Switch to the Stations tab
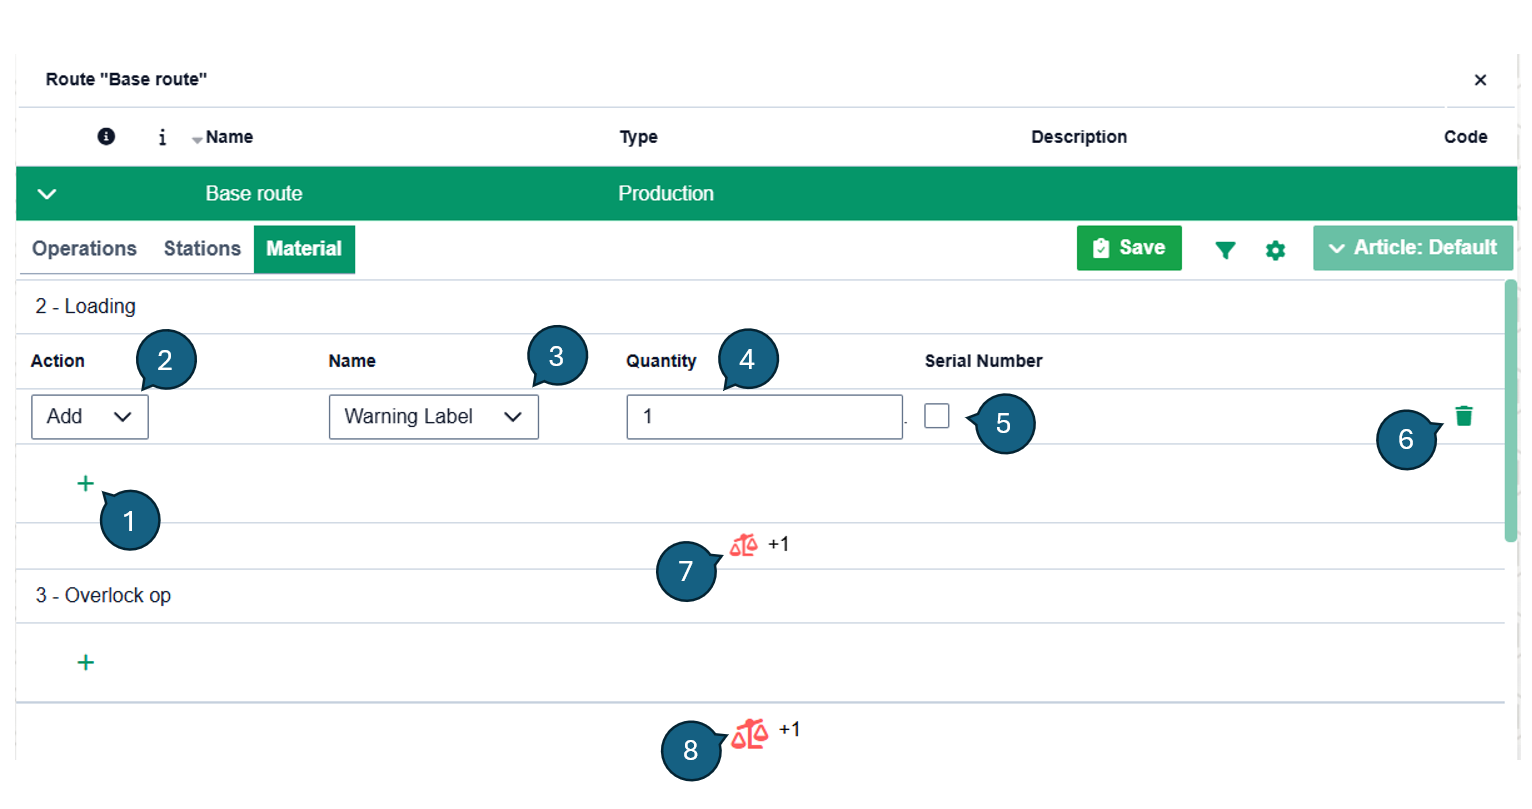Screen dimensions: 1532x809 pyautogui.click(x=202, y=249)
